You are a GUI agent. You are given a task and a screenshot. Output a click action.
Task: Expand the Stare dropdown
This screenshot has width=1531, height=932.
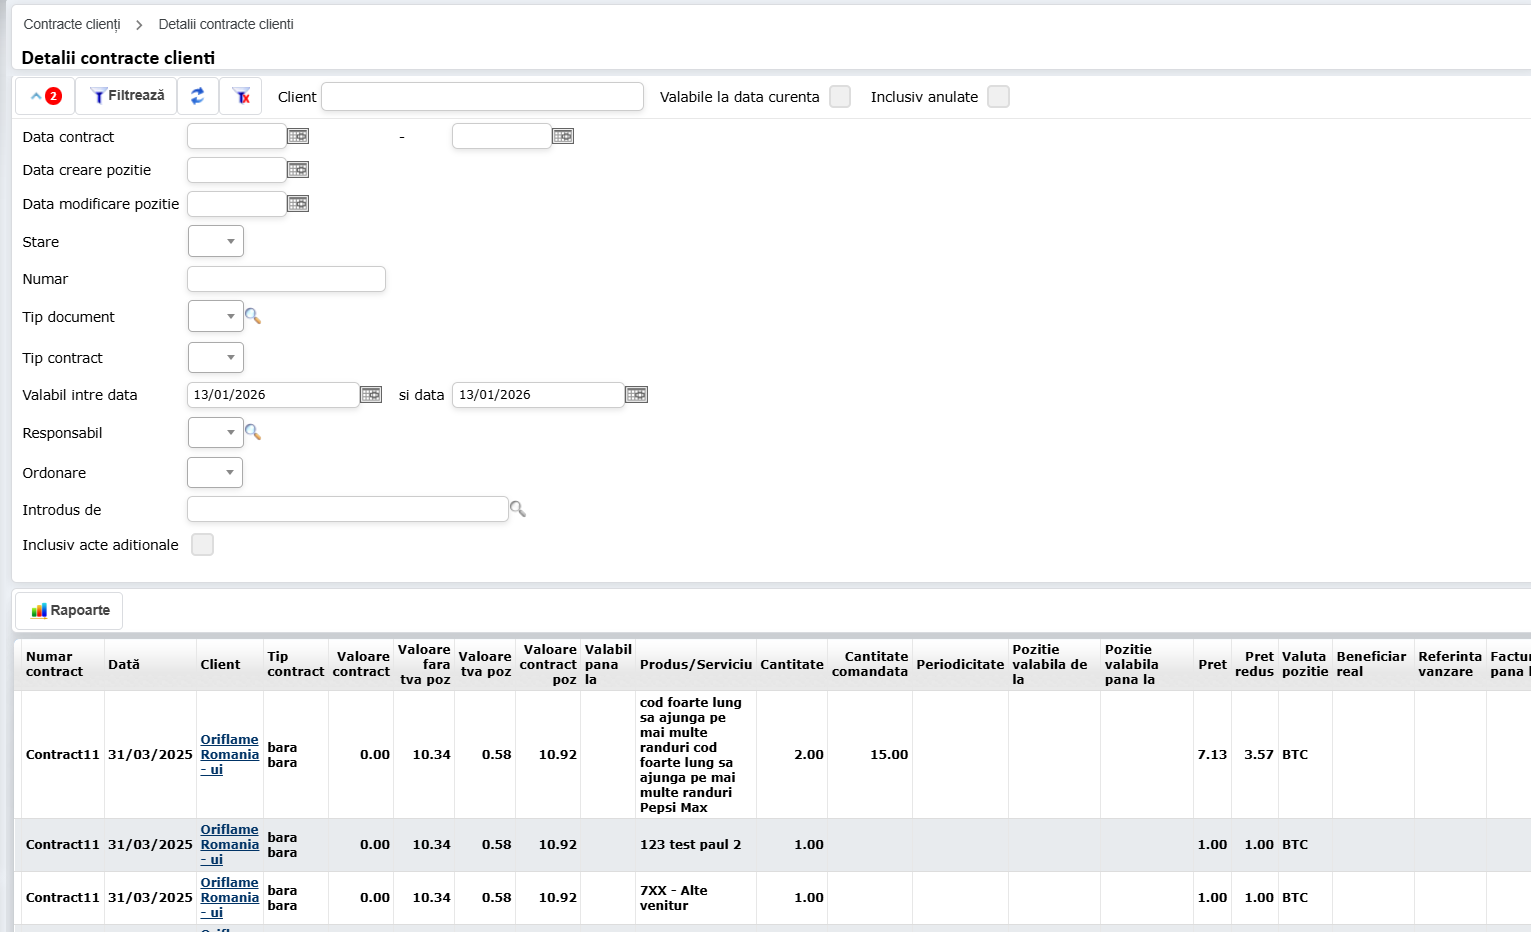216,241
